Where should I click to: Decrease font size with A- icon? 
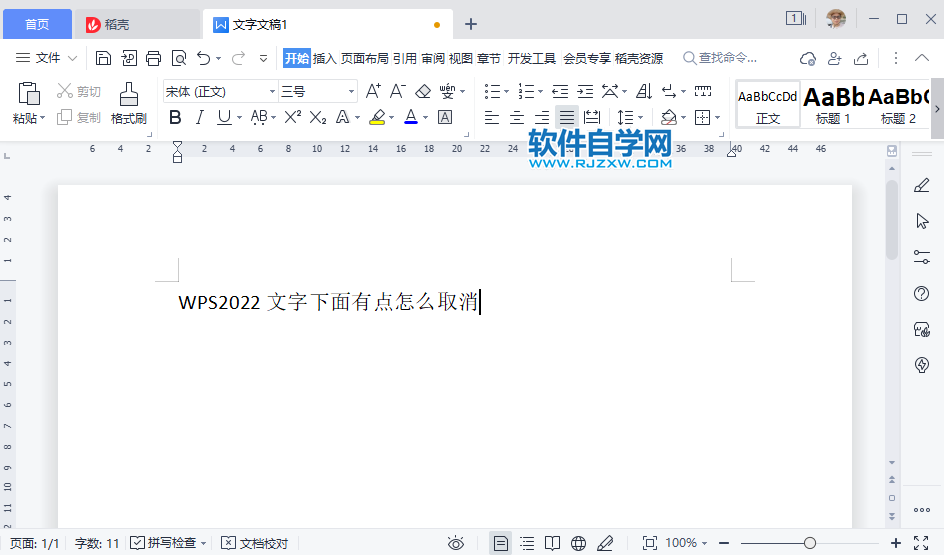pyautogui.click(x=397, y=91)
